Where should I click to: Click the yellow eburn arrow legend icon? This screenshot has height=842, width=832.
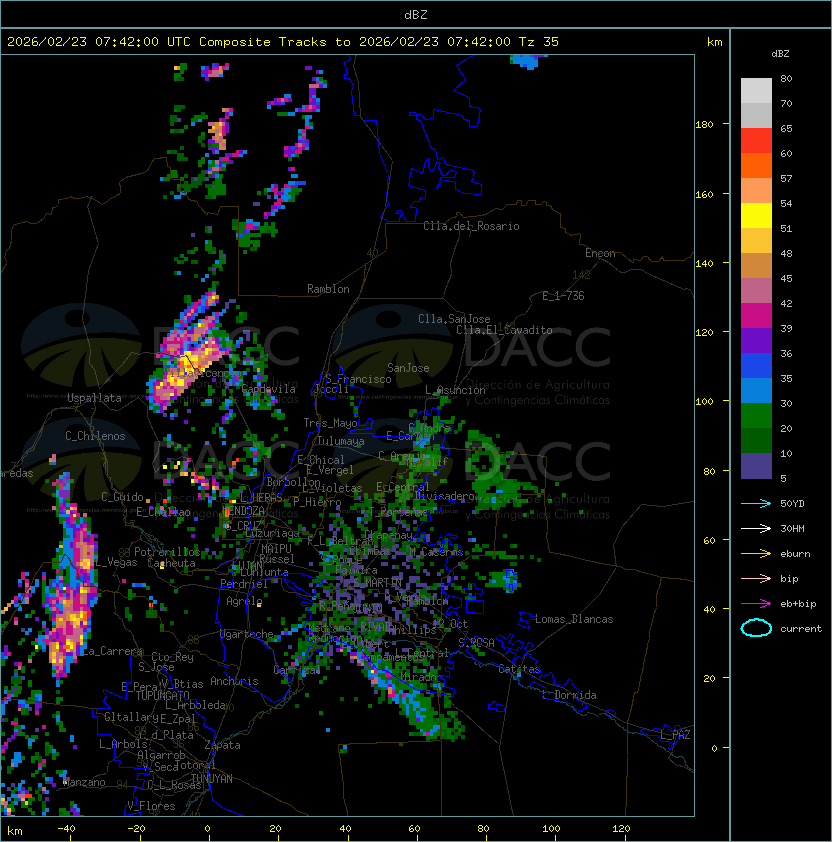click(756, 554)
